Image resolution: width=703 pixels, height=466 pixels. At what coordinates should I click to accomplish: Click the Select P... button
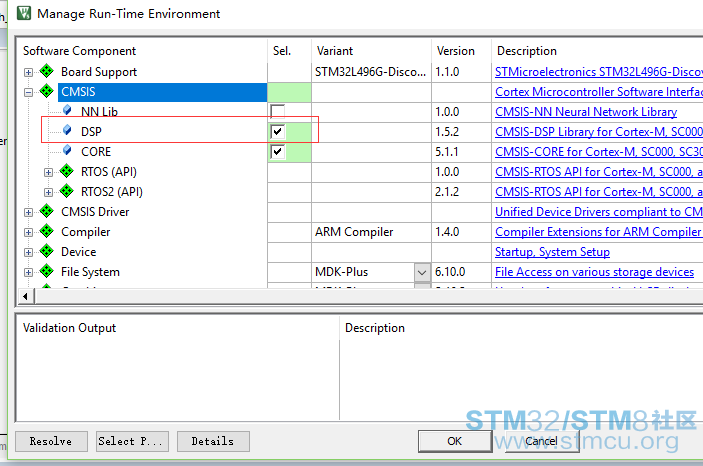tap(132, 441)
